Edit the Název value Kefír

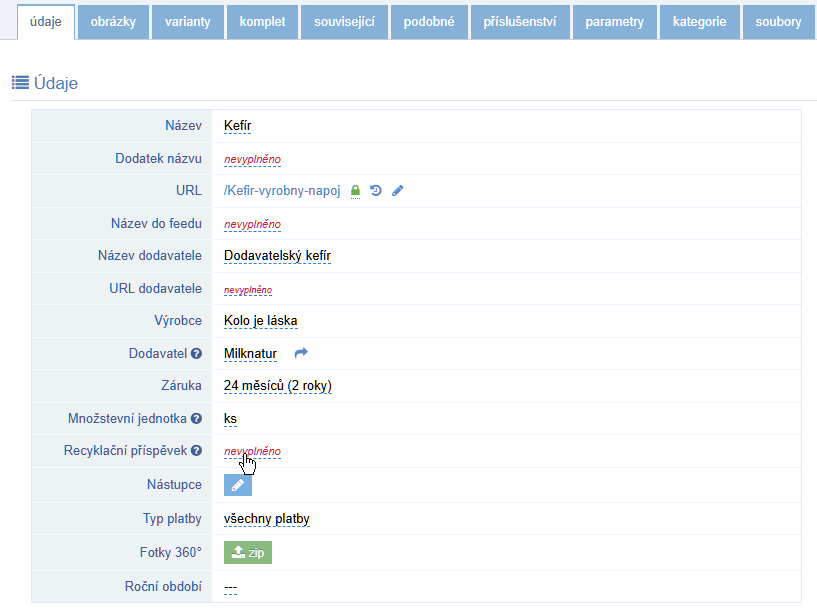(x=237, y=126)
